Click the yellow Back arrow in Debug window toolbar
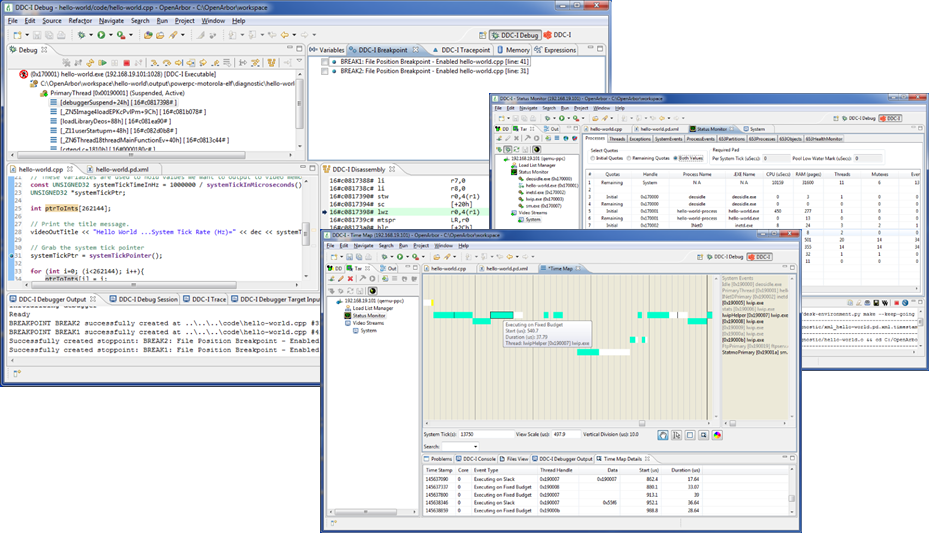 (285, 35)
